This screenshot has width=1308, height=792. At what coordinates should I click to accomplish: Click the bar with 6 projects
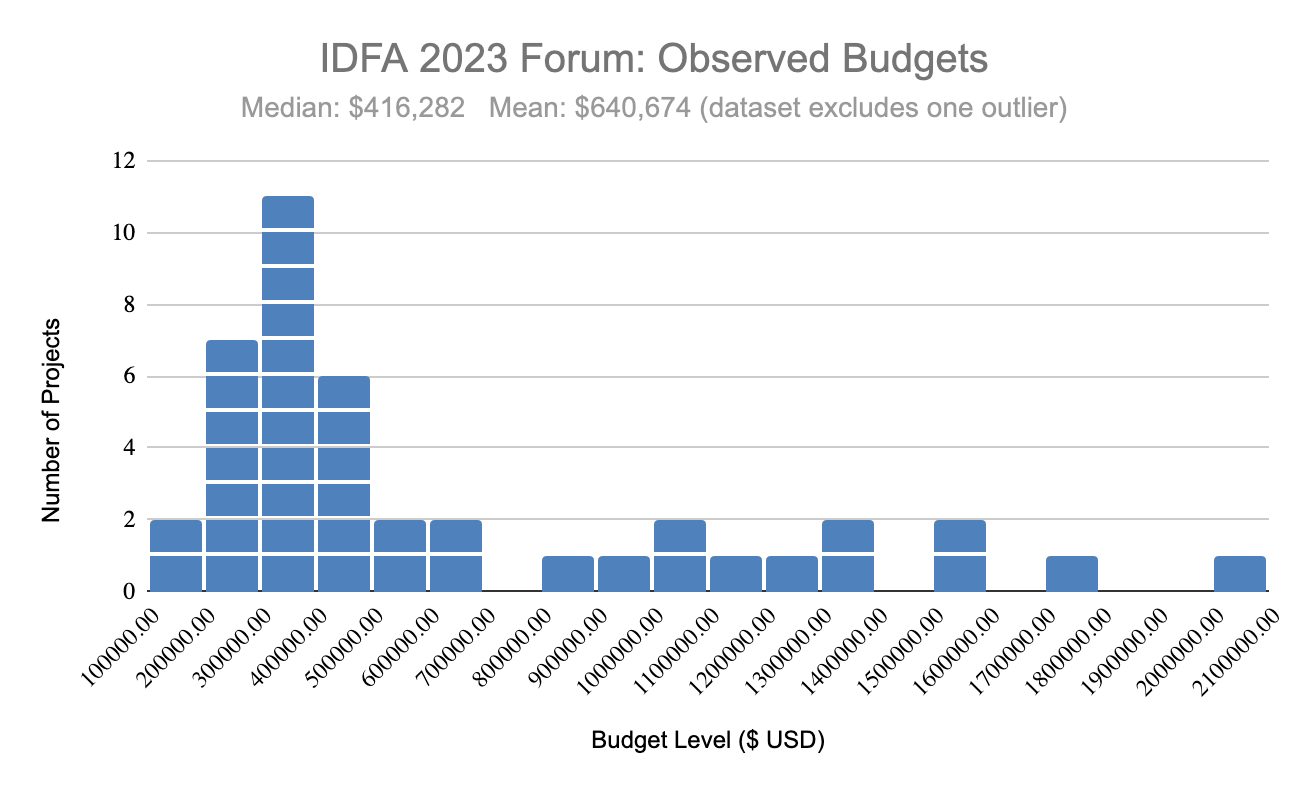[344, 484]
